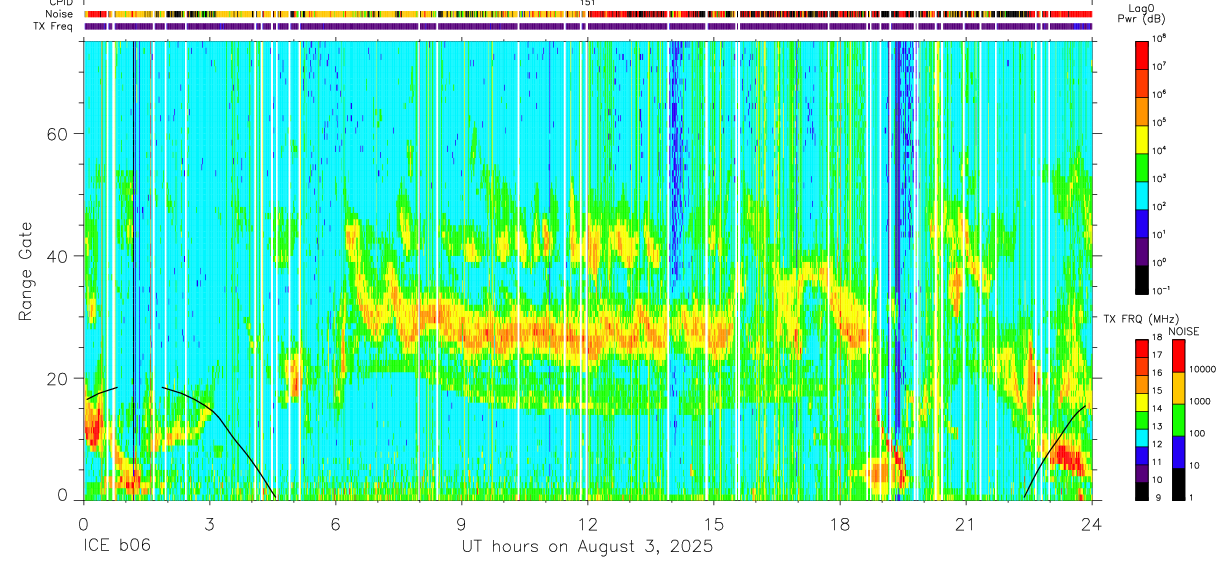
Task: Select the yellow Lag0 Pwr color bar segment
Action: click(1142, 139)
